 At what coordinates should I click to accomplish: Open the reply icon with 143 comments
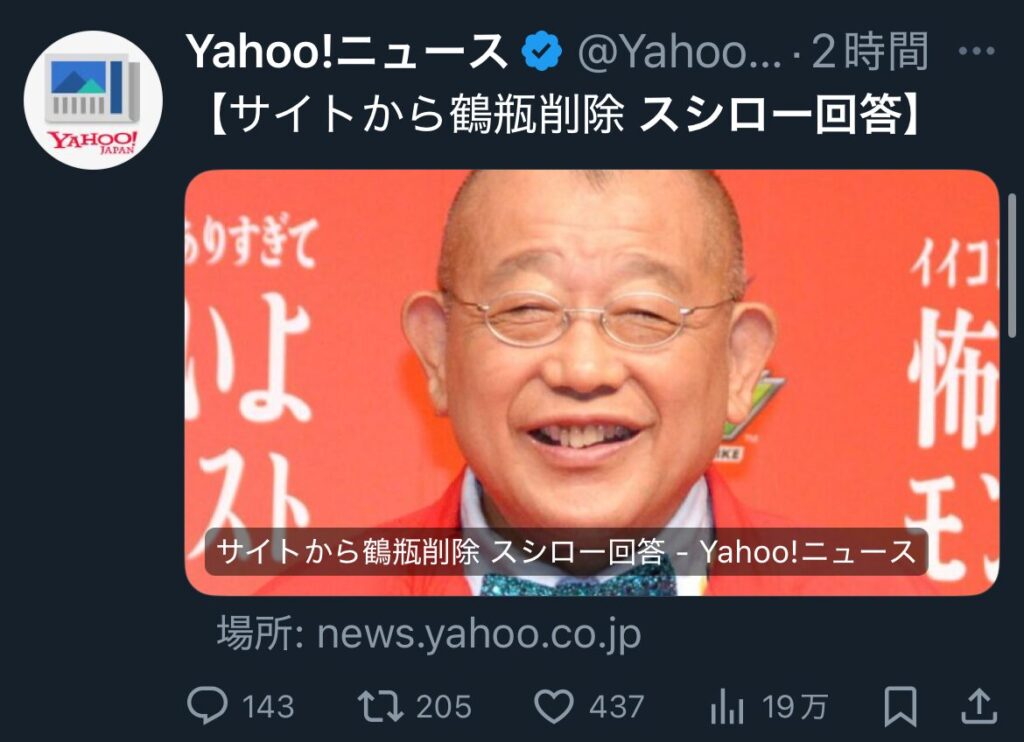208,705
